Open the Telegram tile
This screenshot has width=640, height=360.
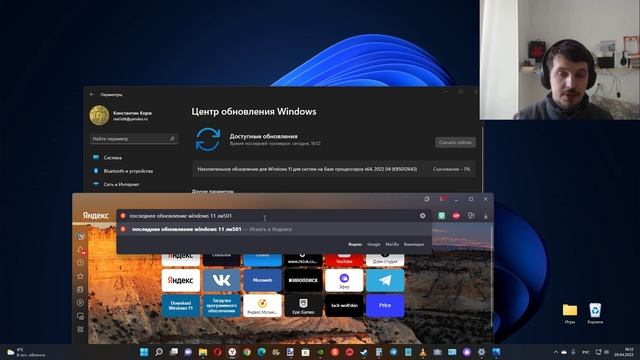[385, 280]
